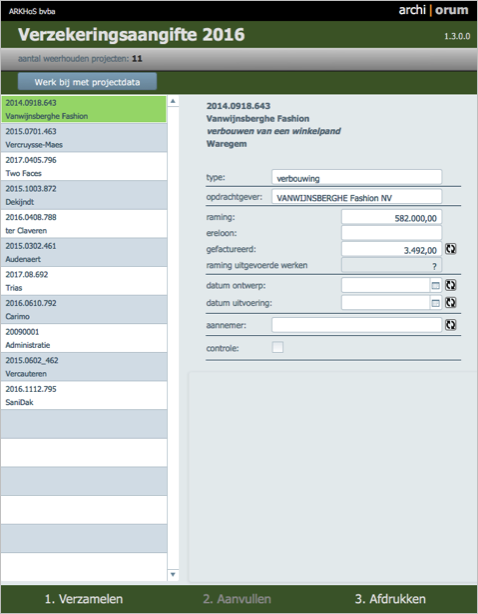
Task: Click description verbouwen van een winkelpand
Action: 274,131
